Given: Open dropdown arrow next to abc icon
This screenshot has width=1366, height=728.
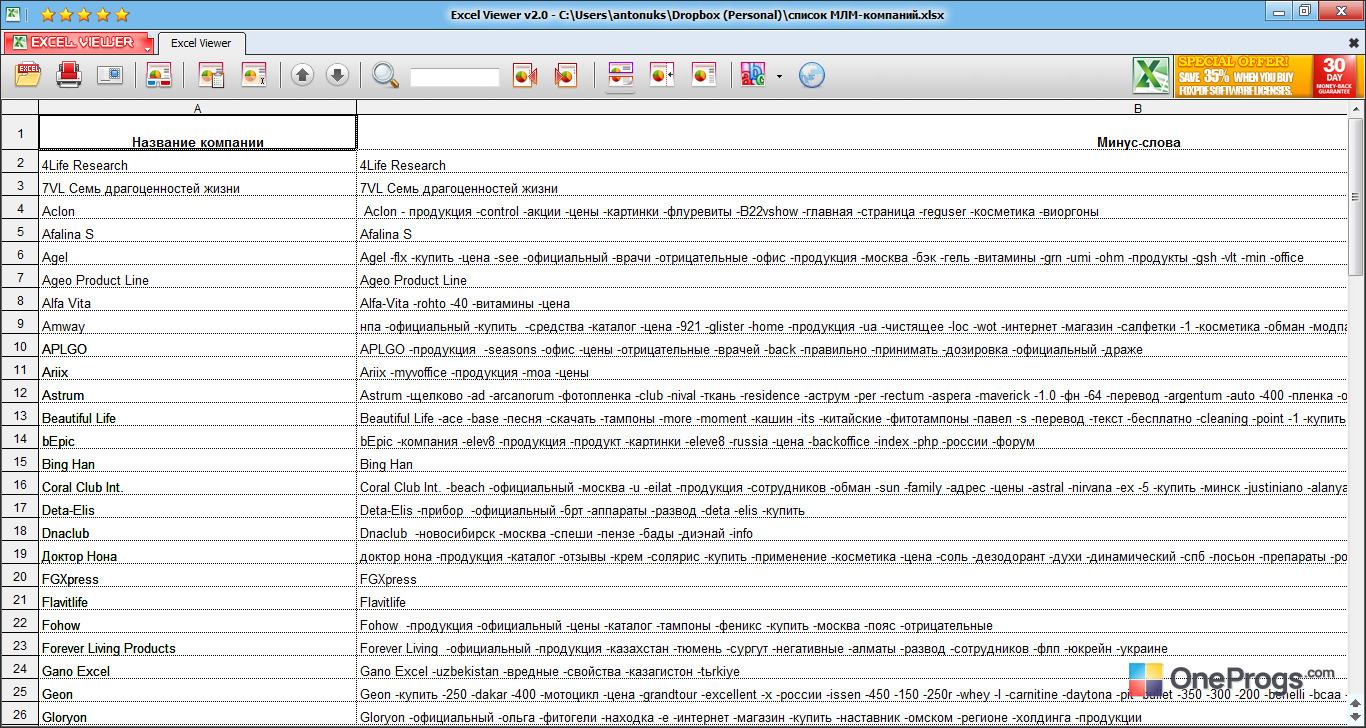Looking at the screenshot, I should [778, 76].
